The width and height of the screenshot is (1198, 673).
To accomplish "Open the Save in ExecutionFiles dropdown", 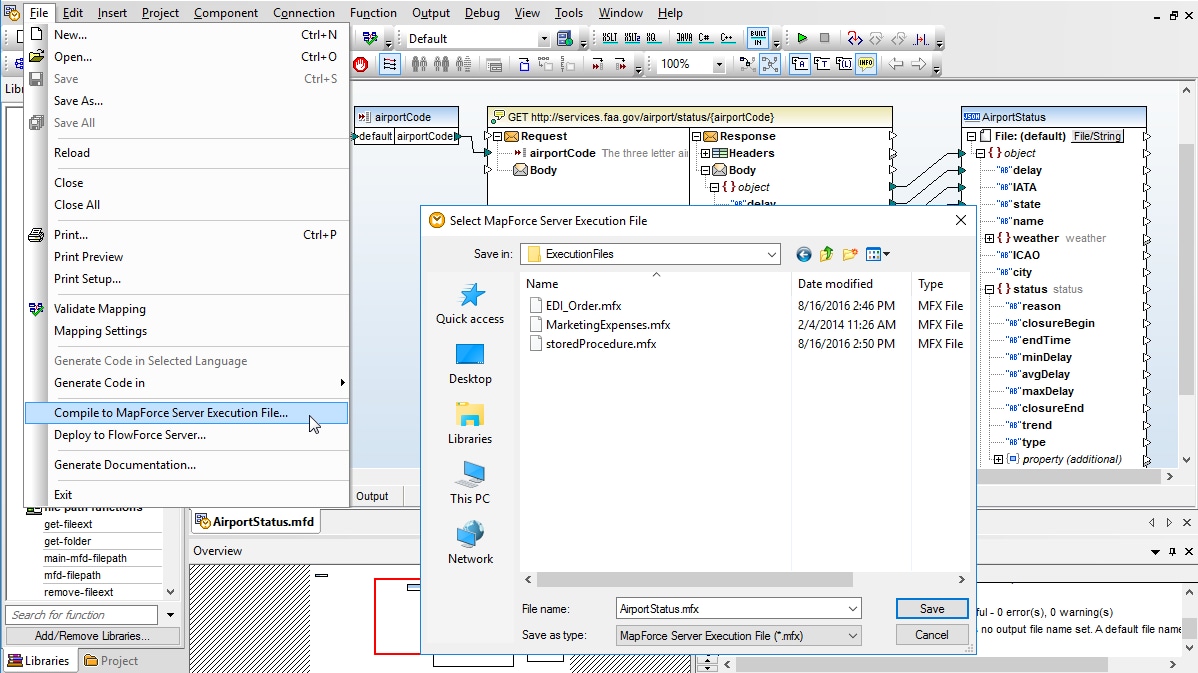I will 772,254.
